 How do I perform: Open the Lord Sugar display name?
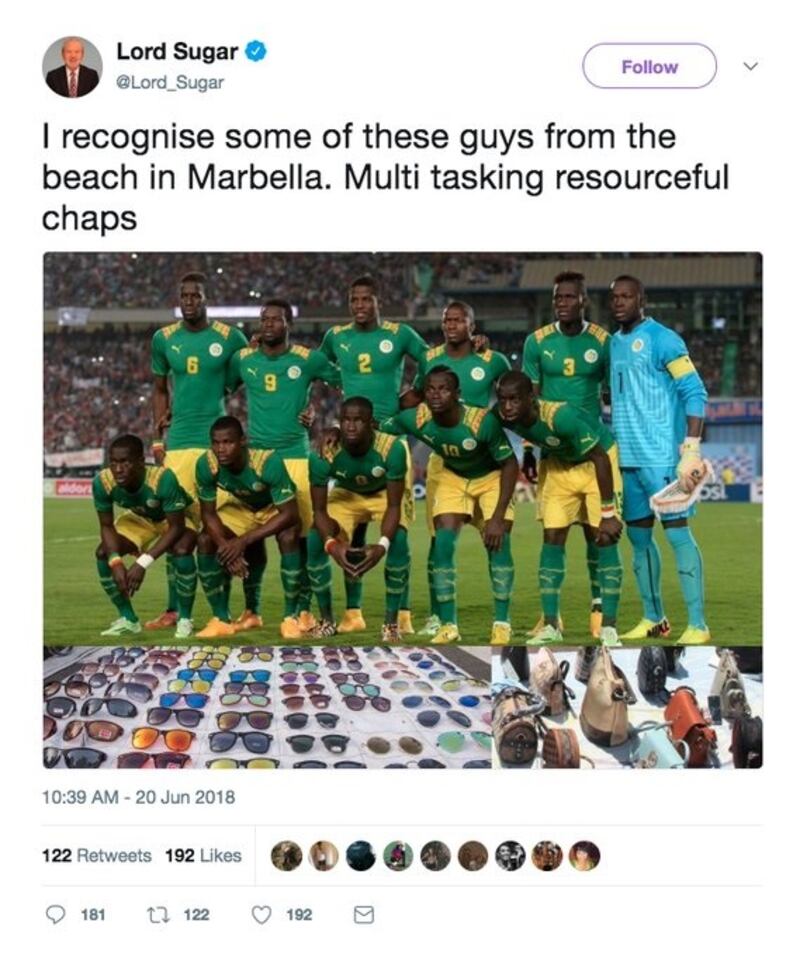click(x=177, y=52)
